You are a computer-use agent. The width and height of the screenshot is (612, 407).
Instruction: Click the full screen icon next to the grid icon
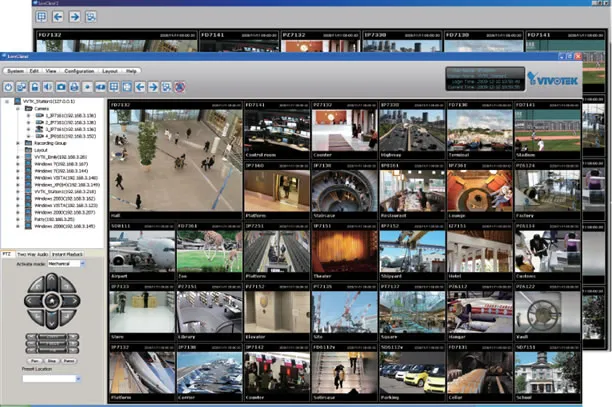pyautogui.click(x=127, y=87)
